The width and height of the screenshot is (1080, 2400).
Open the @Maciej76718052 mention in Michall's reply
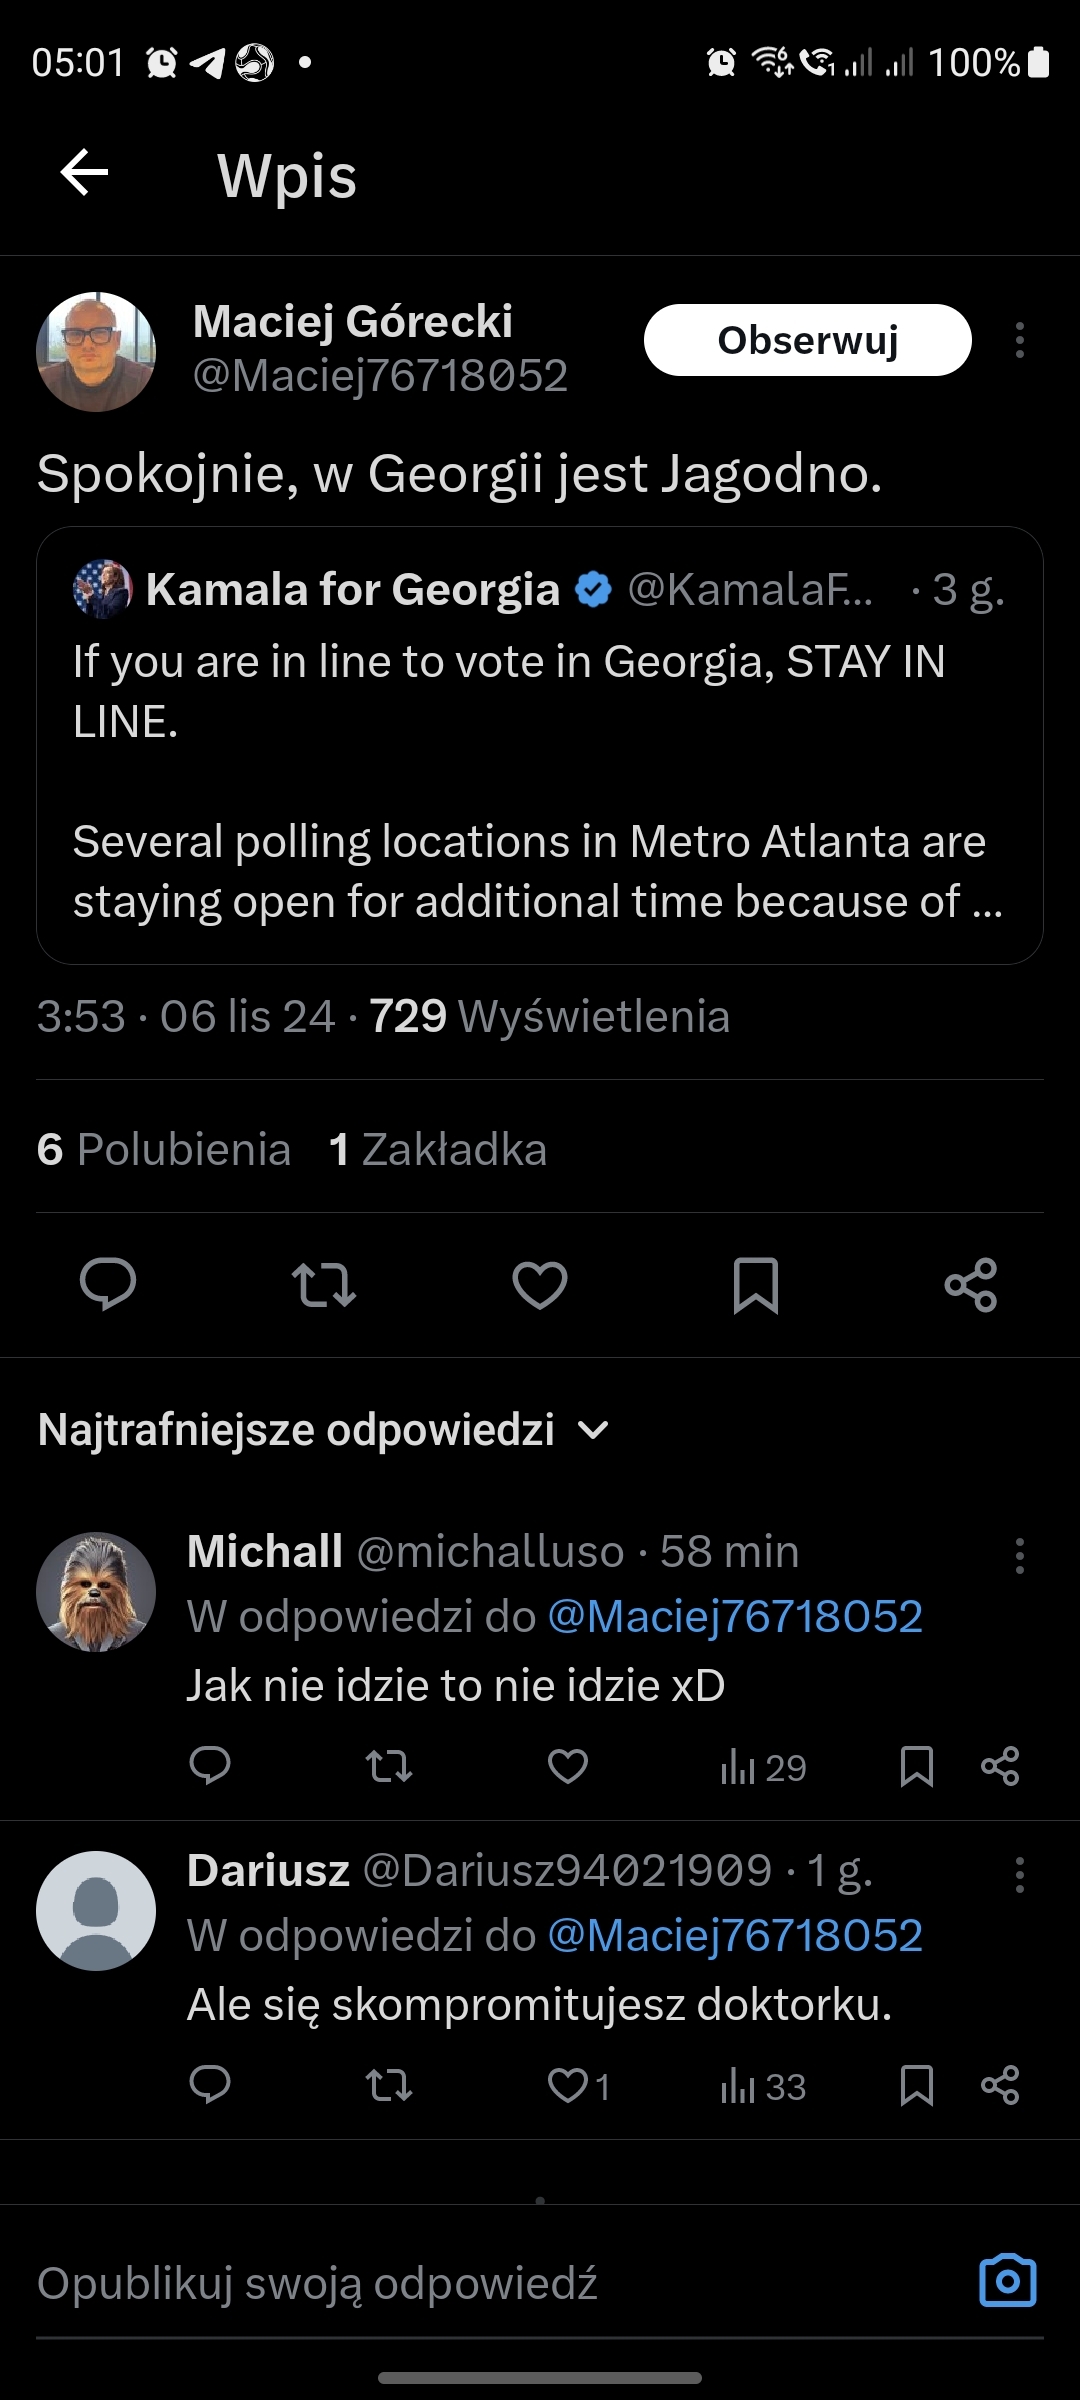point(735,1617)
